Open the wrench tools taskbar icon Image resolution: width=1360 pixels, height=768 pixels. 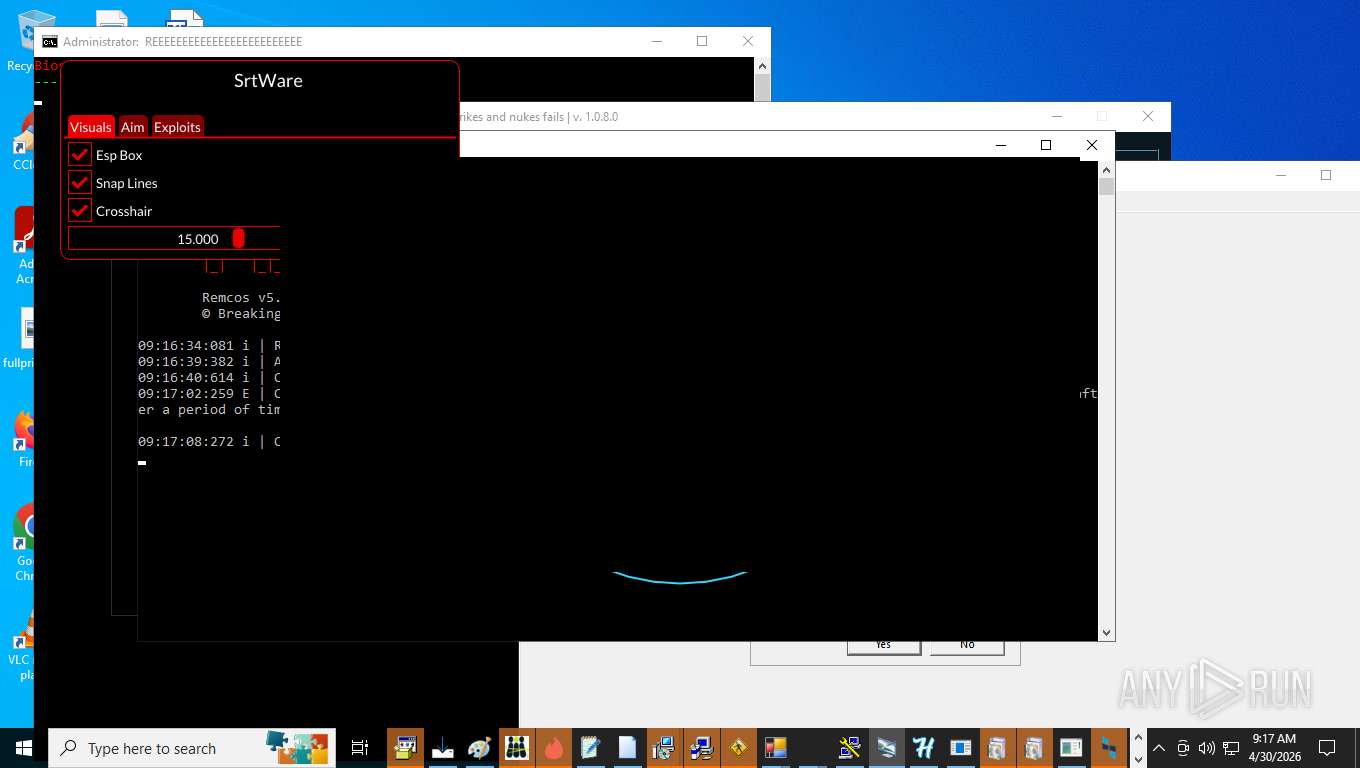849,748
